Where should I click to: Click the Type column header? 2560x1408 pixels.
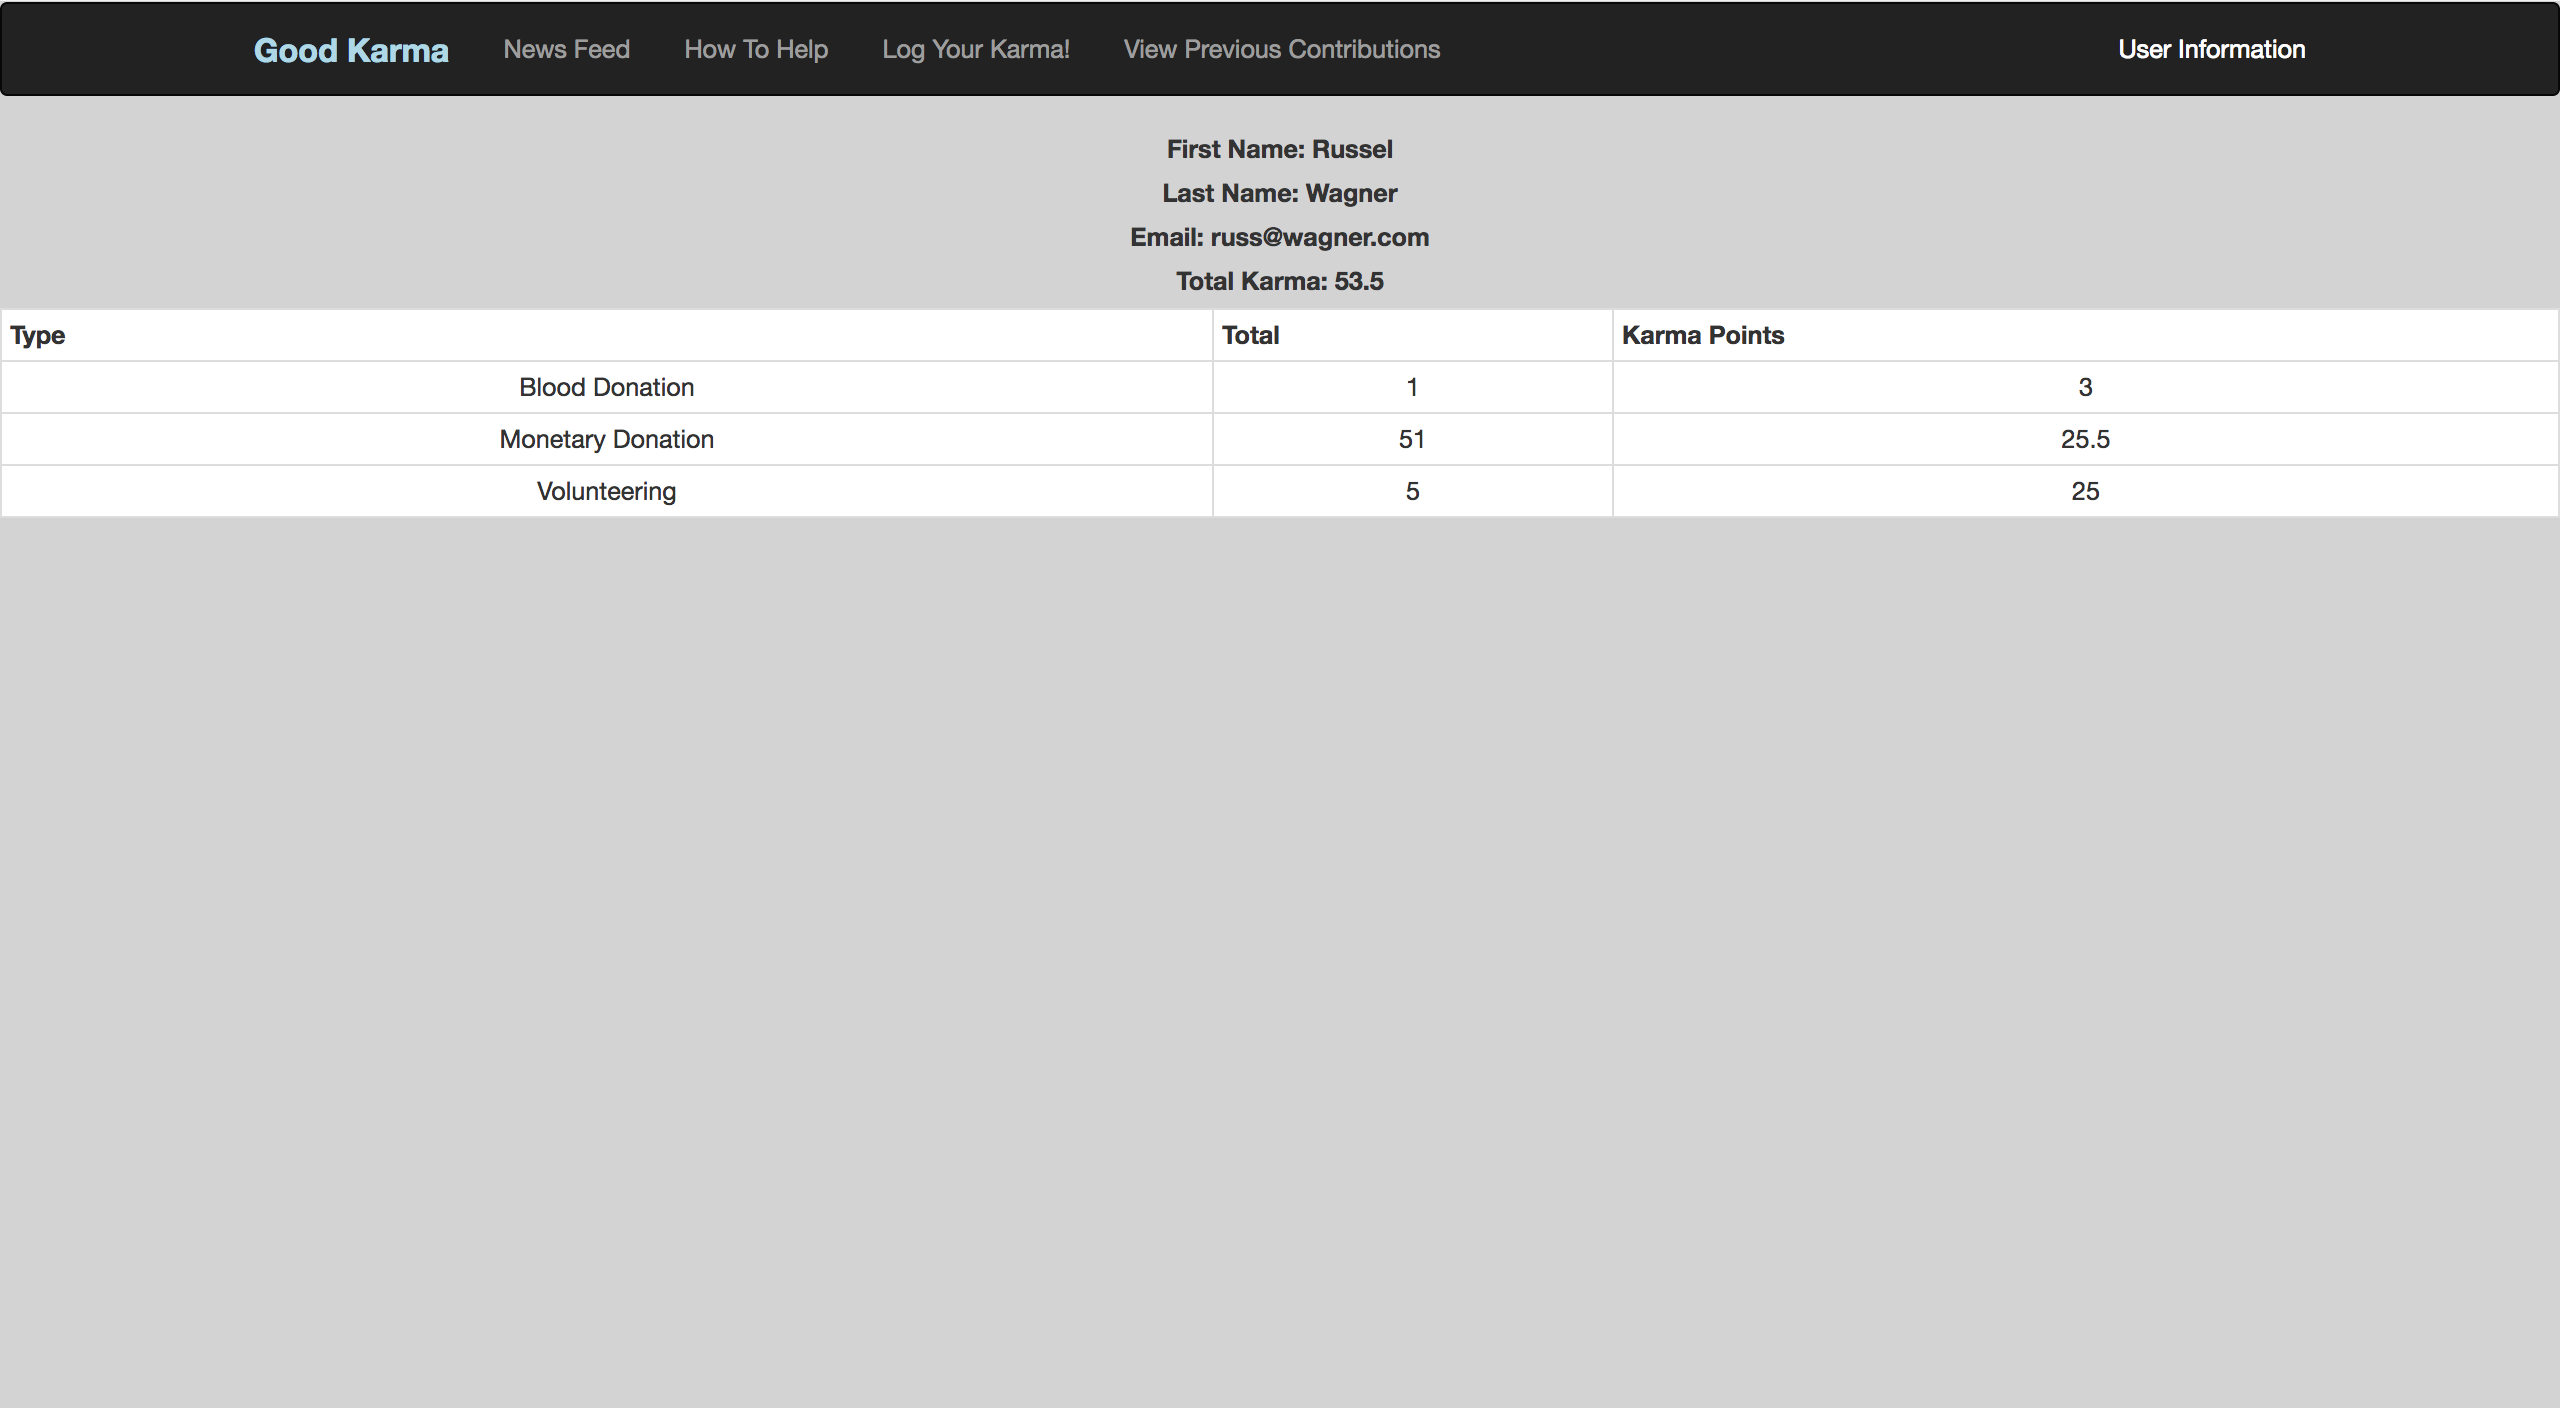38,335
